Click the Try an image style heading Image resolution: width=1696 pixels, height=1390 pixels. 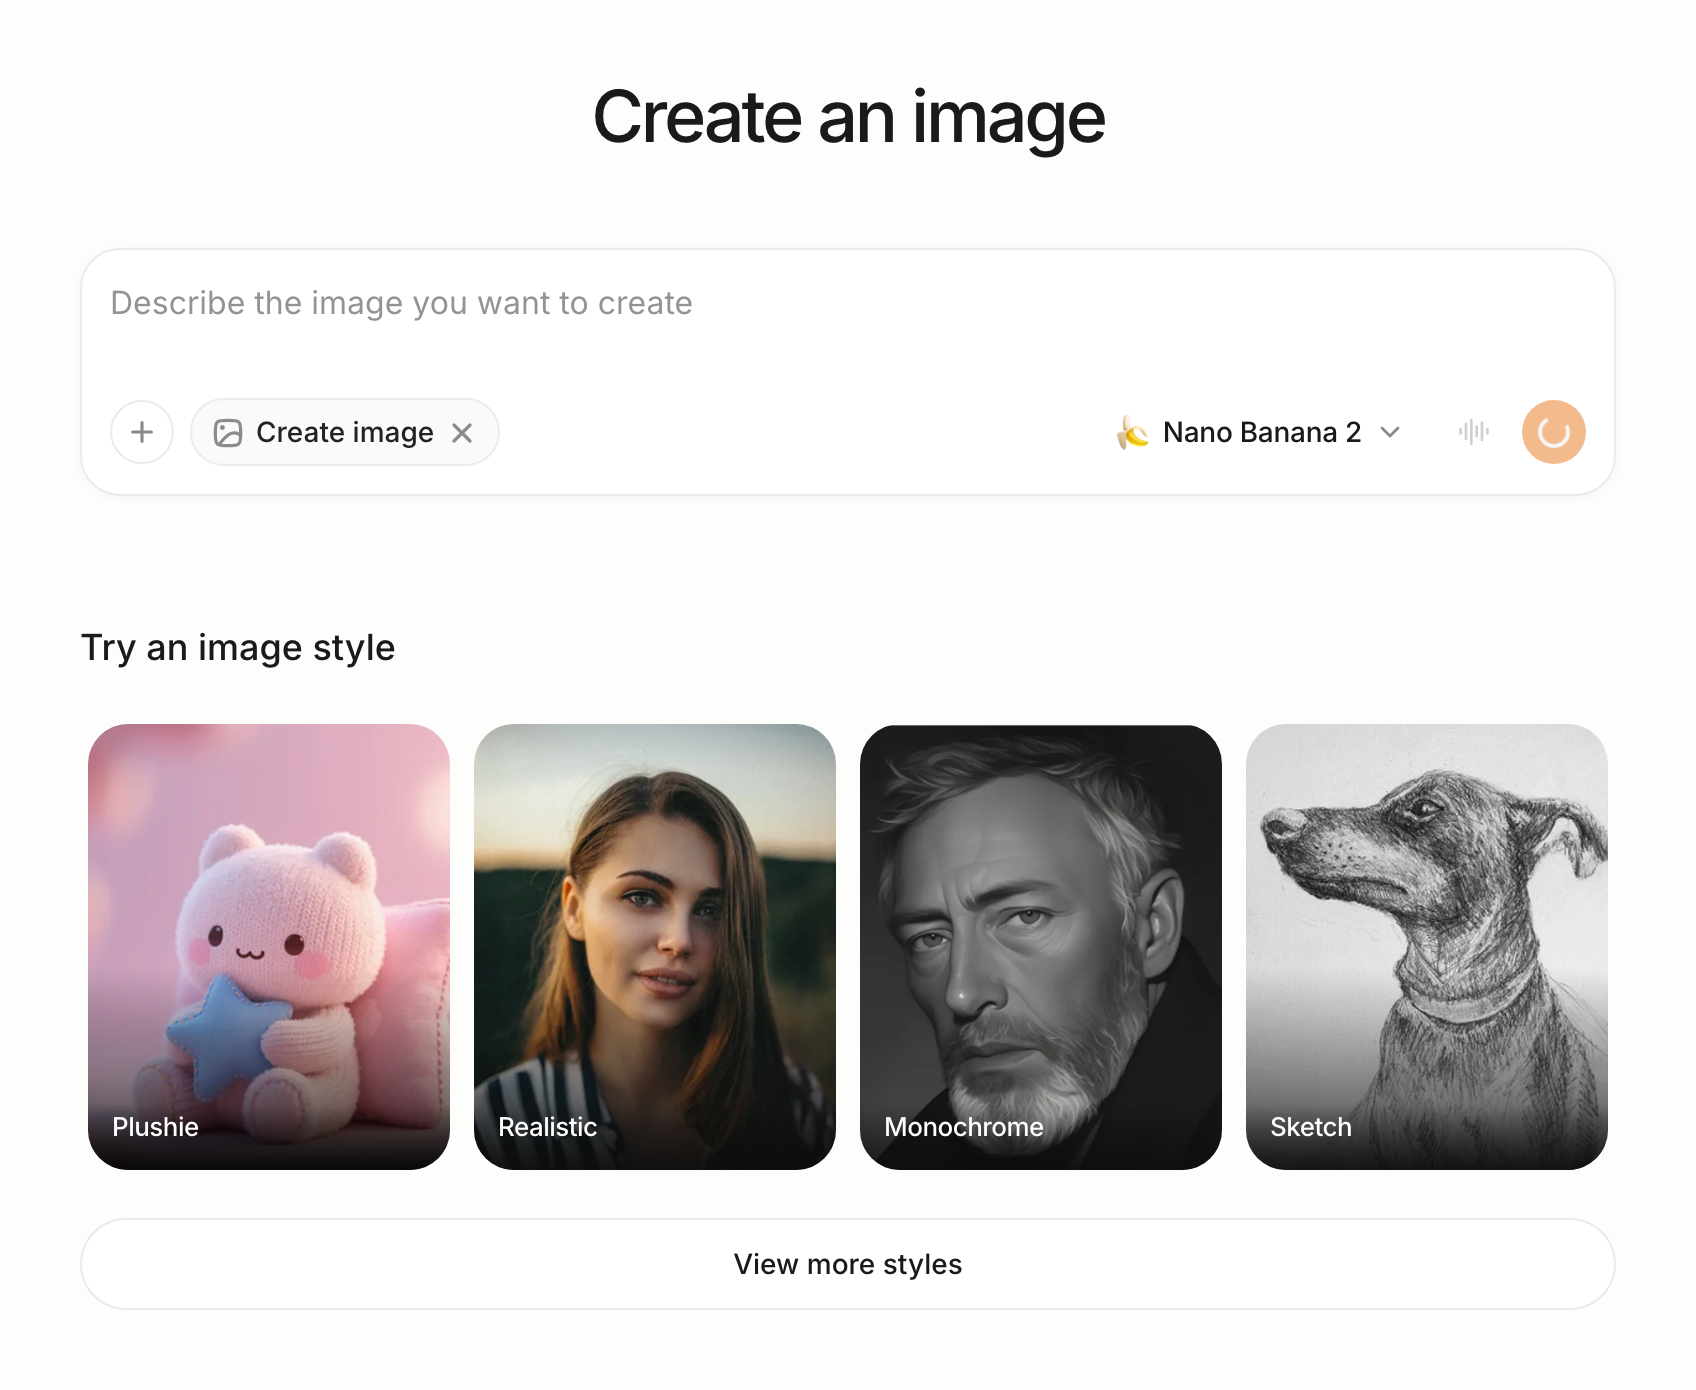[238, 648]
